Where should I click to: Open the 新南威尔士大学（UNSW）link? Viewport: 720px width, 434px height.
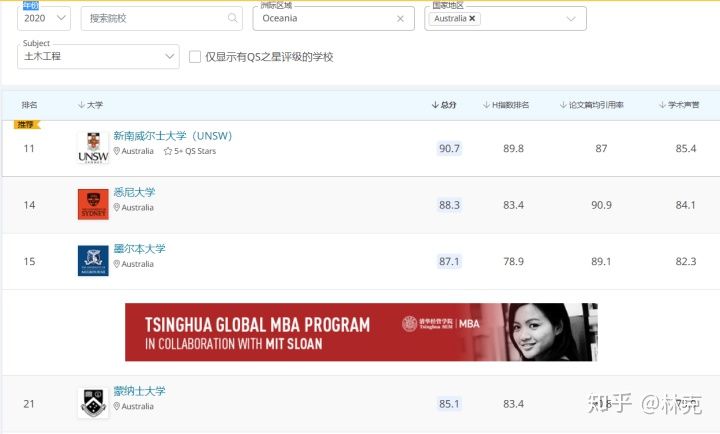coord(173,135)
